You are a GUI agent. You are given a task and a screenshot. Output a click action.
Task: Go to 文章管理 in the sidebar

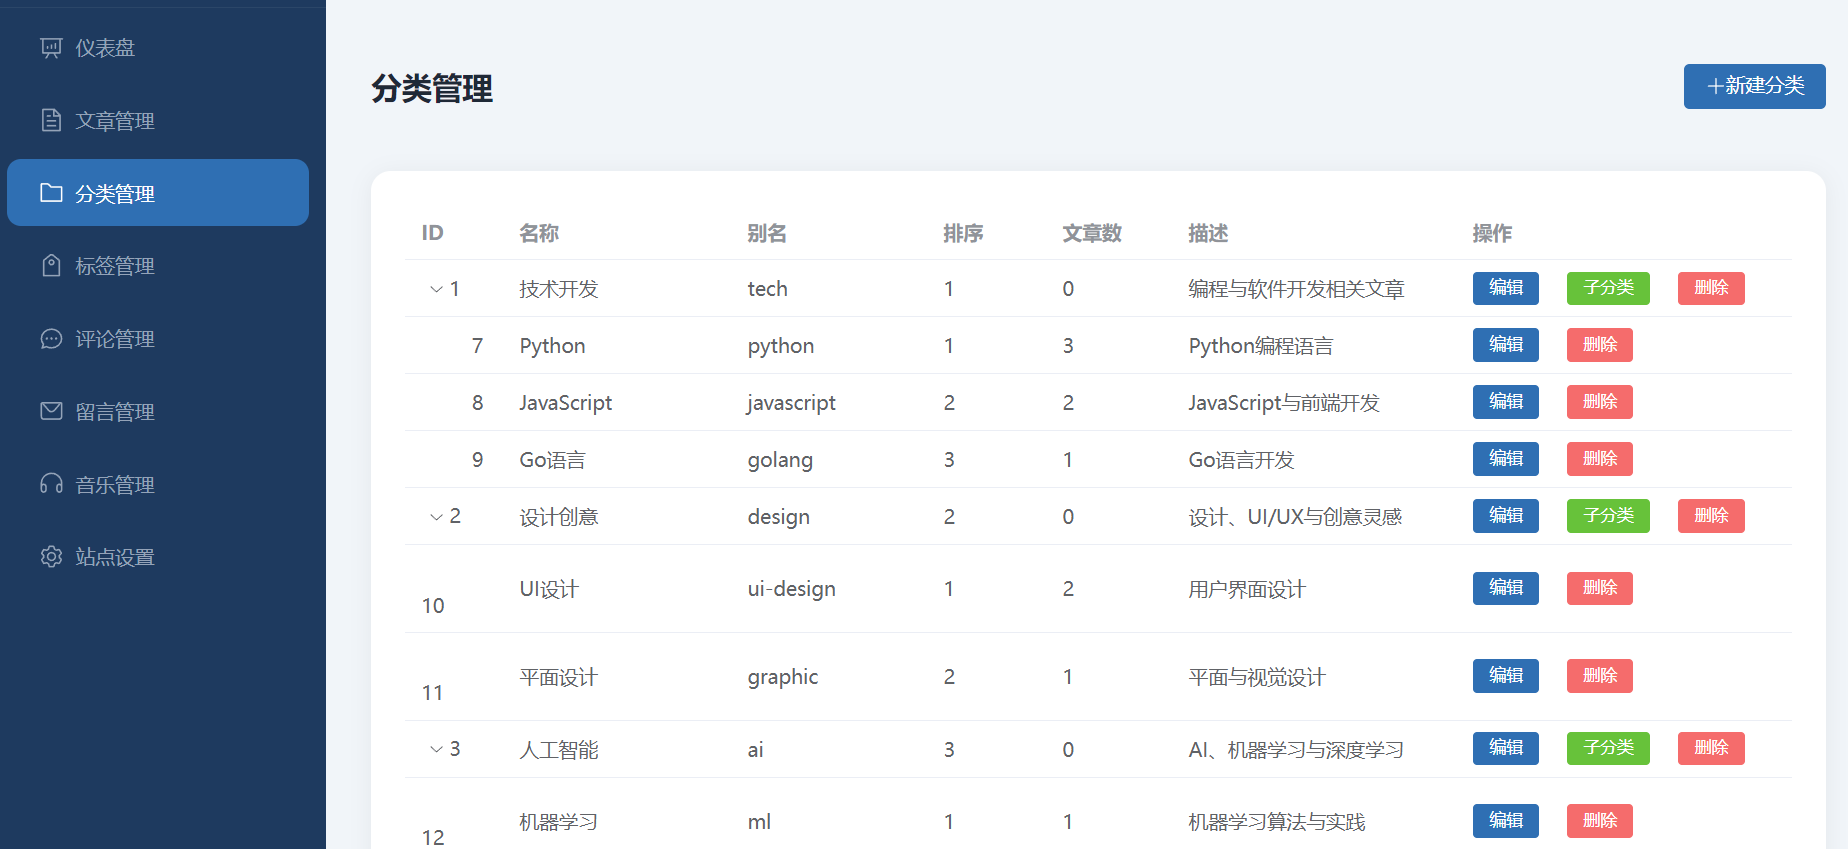[x=158, y=121]
